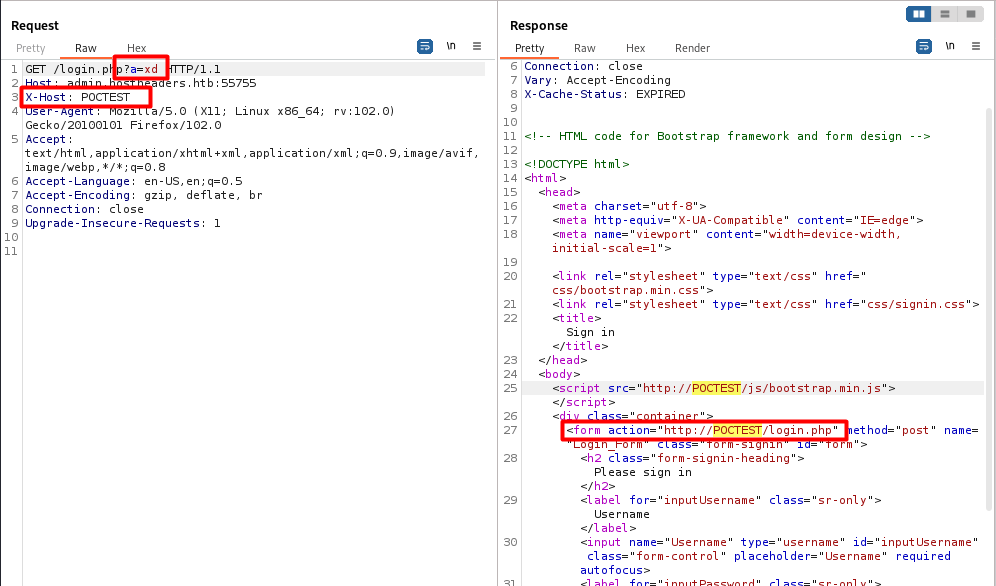
Task: Toggle word wrap icon in Request panel
Action: click(x=425, y=46)
